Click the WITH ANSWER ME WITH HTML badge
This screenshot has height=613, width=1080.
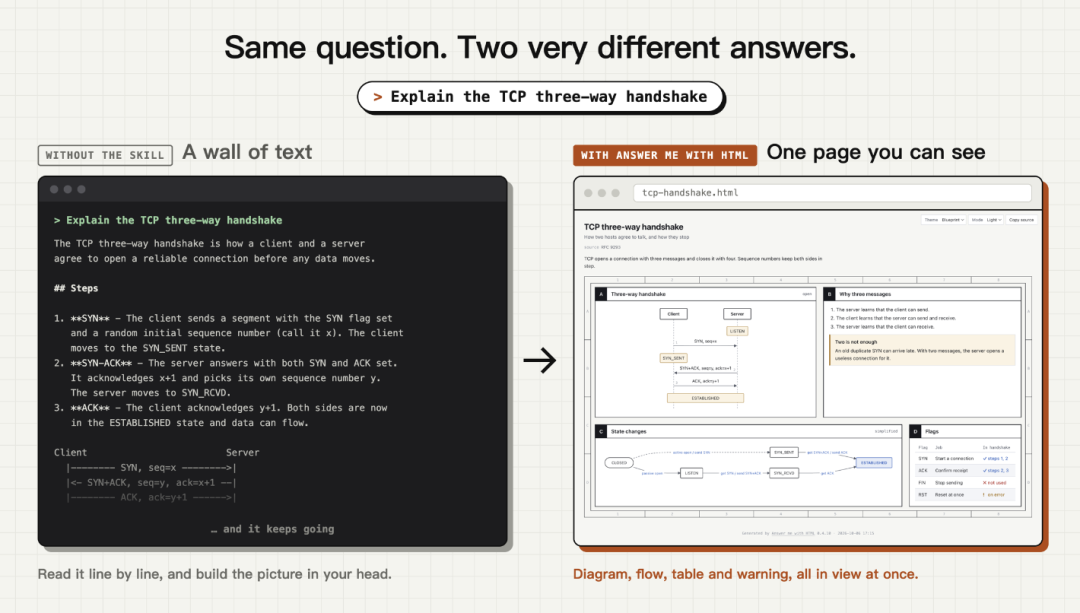tap(665, 155)
